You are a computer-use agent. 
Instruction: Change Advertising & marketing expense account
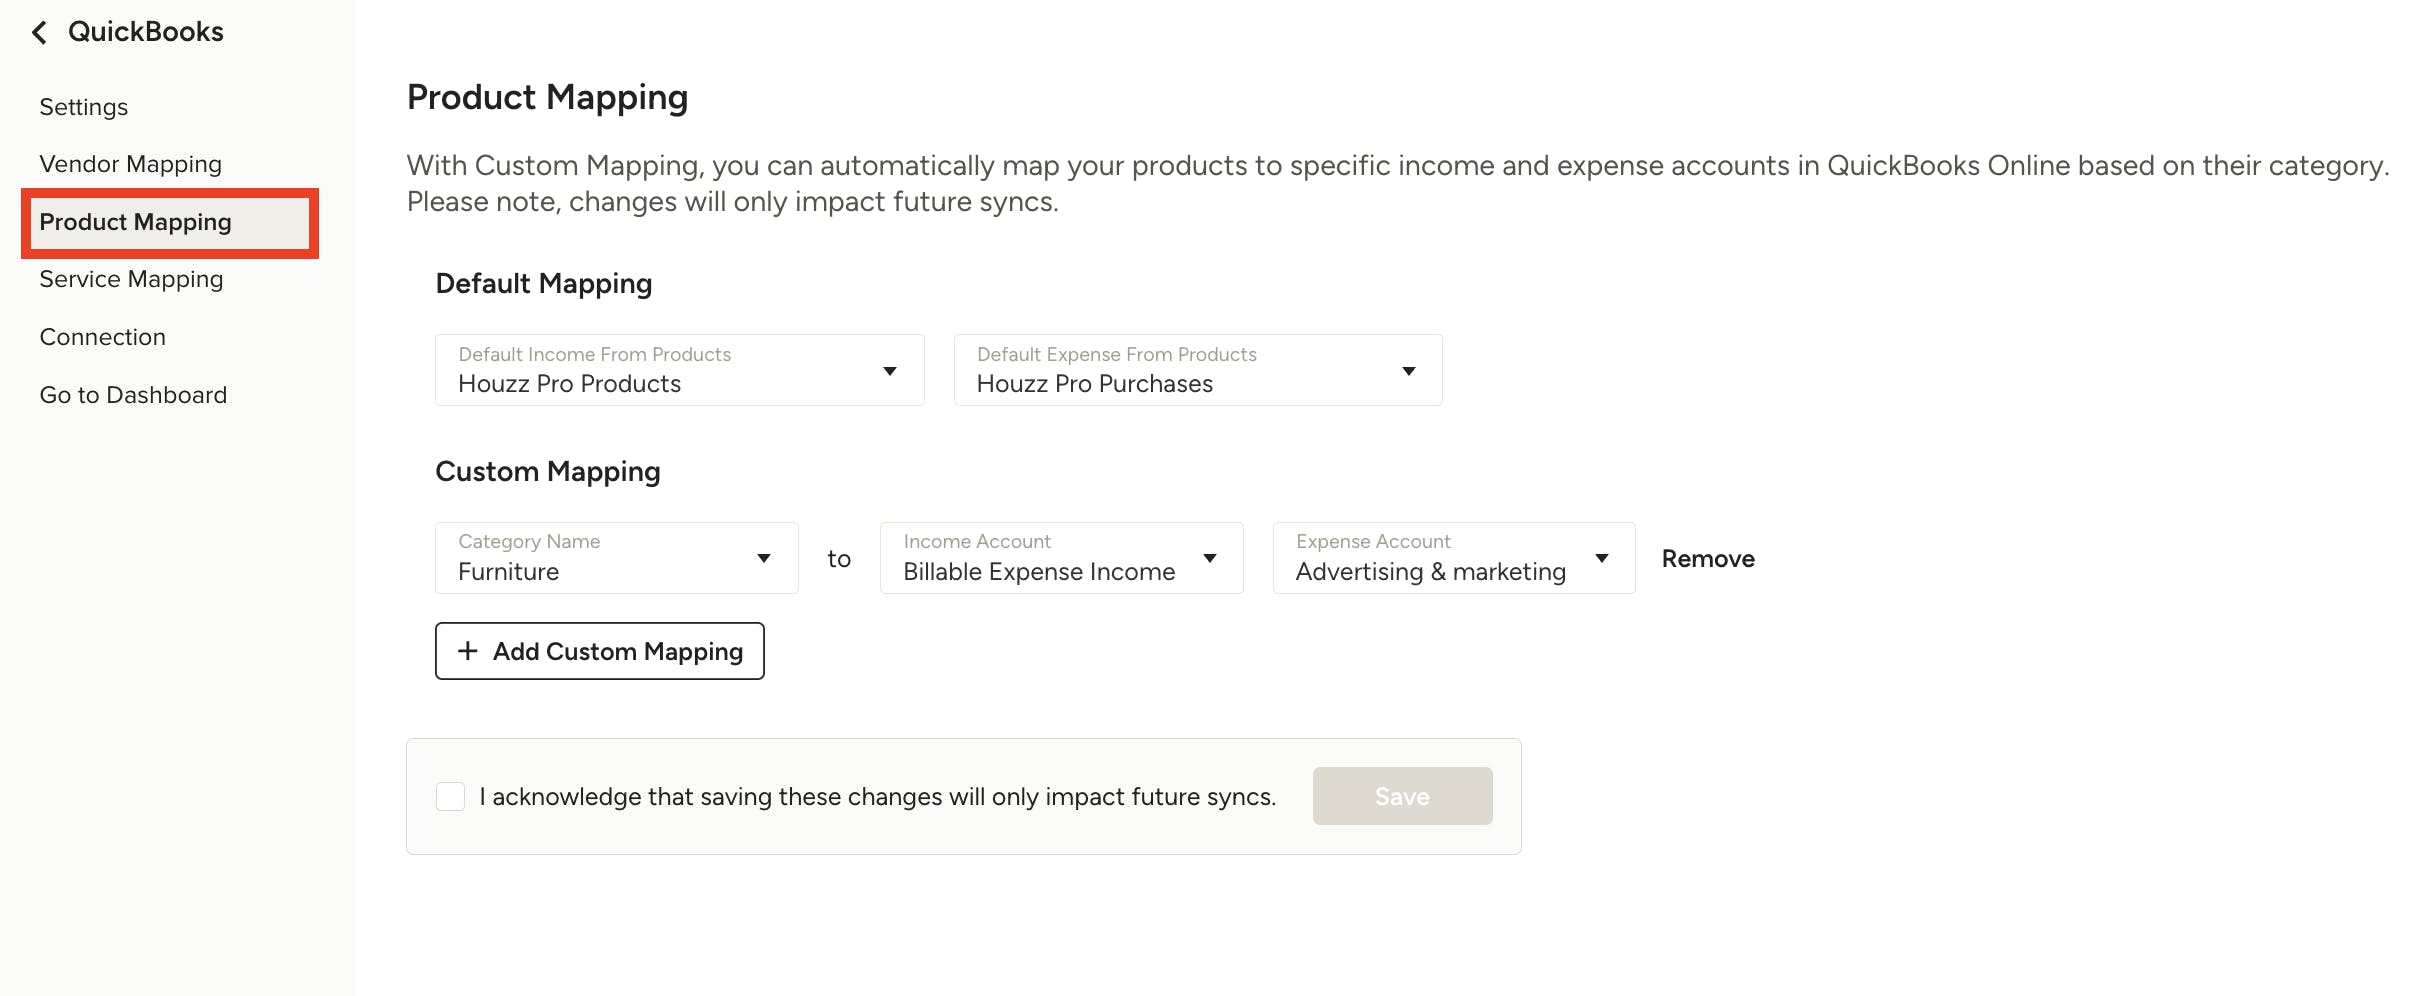tap(1452, 558)
